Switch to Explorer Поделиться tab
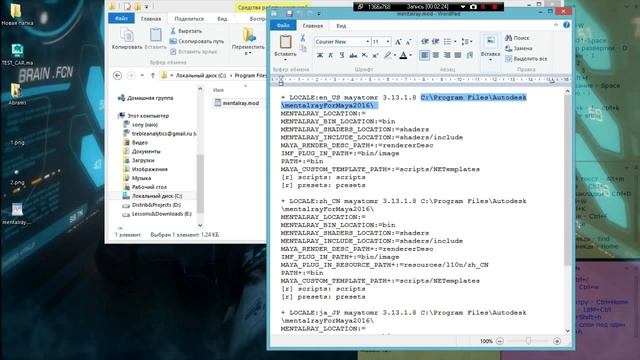The width and height of the screenshot is (640, 360). 189,19
